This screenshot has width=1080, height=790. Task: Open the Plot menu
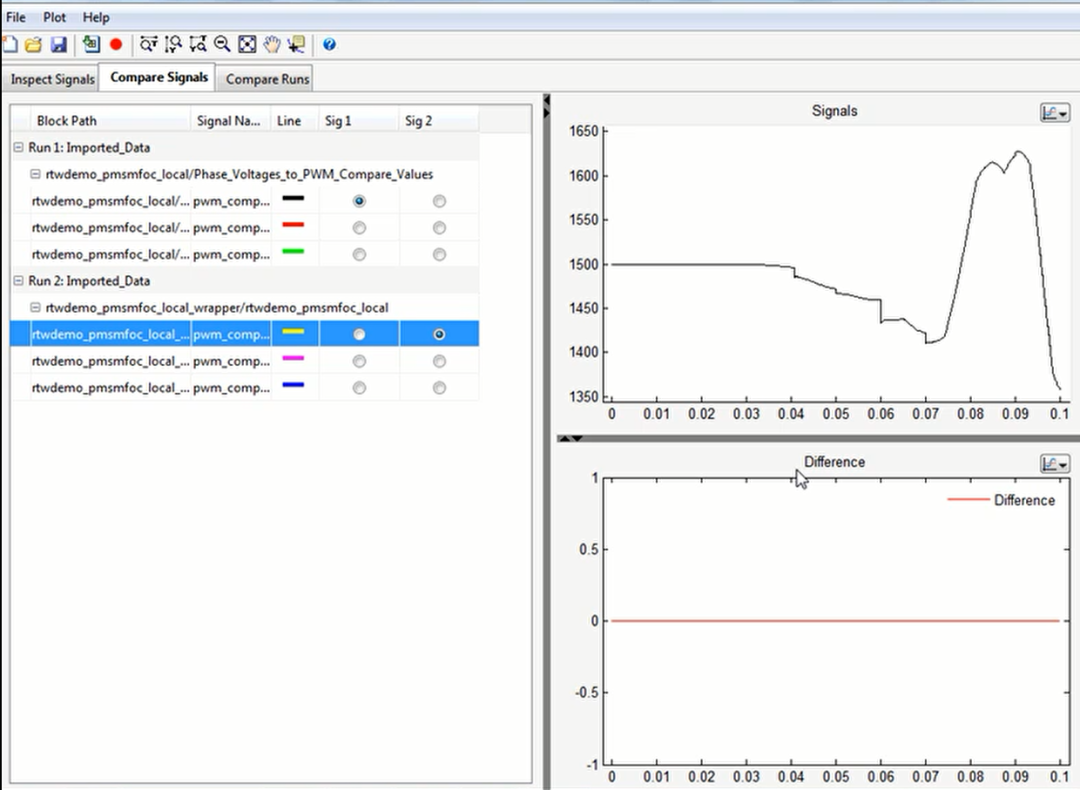click(x=54, y=17)
